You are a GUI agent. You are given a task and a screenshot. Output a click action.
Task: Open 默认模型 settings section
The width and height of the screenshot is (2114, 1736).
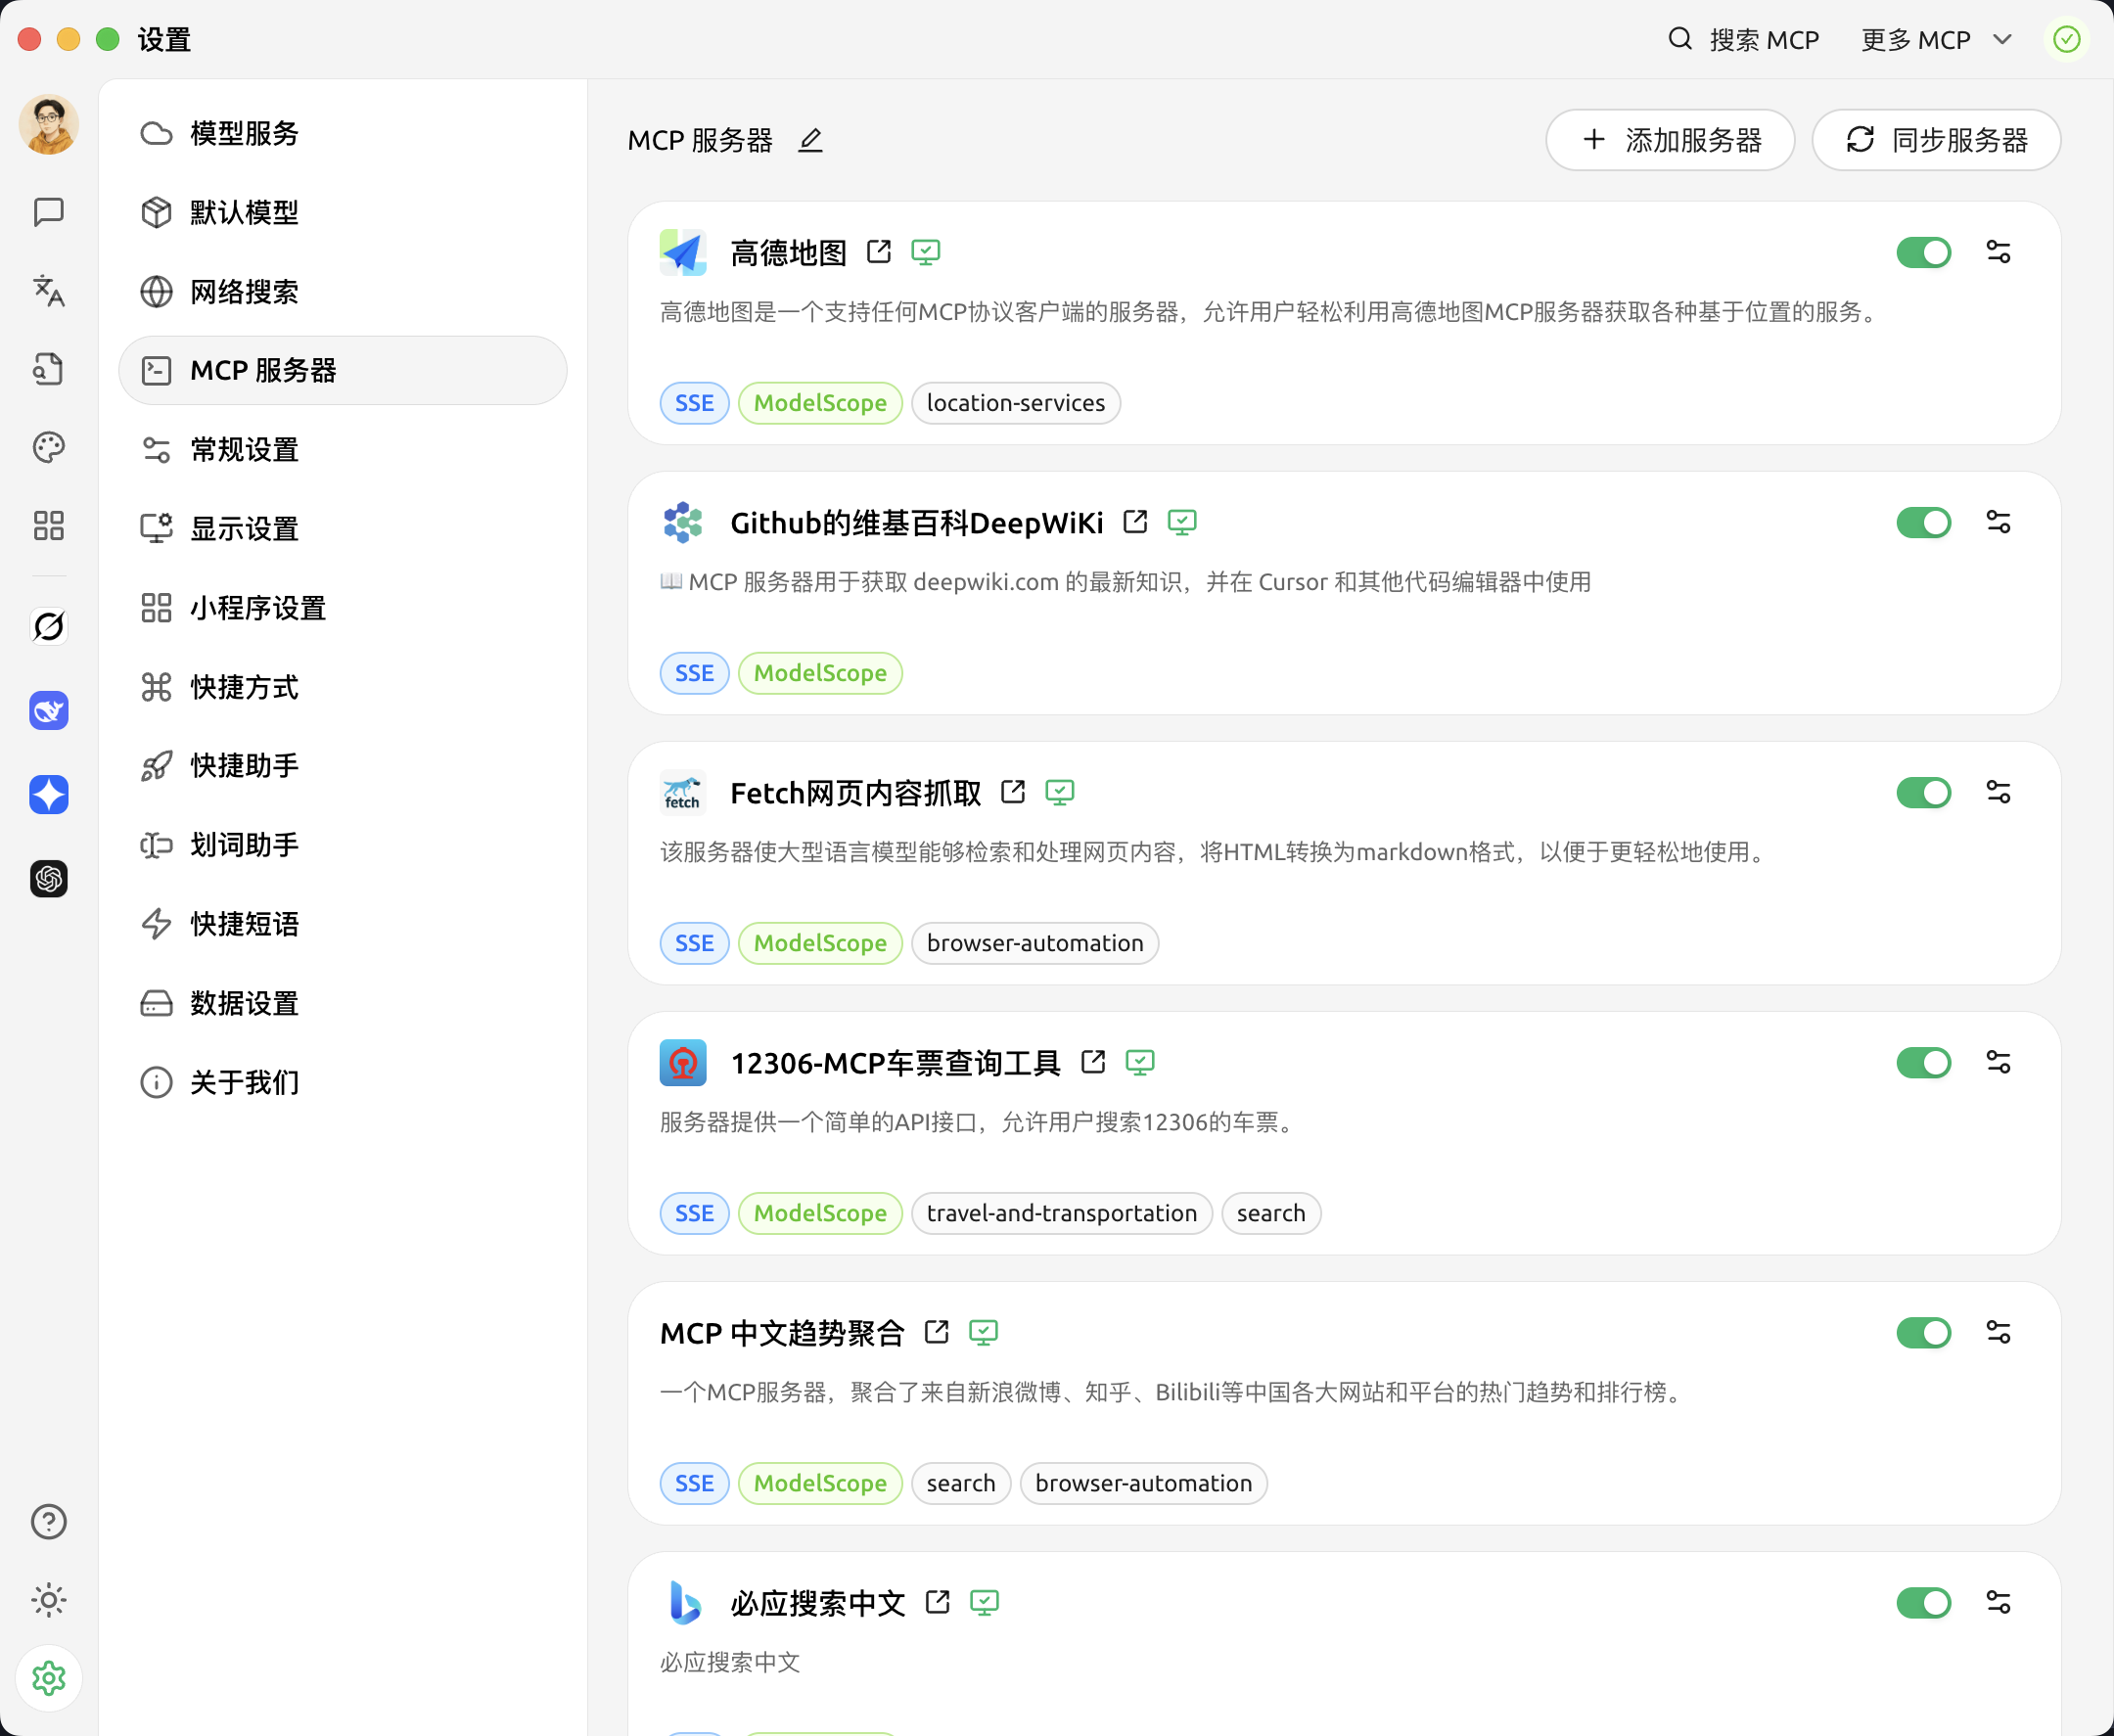342,212
